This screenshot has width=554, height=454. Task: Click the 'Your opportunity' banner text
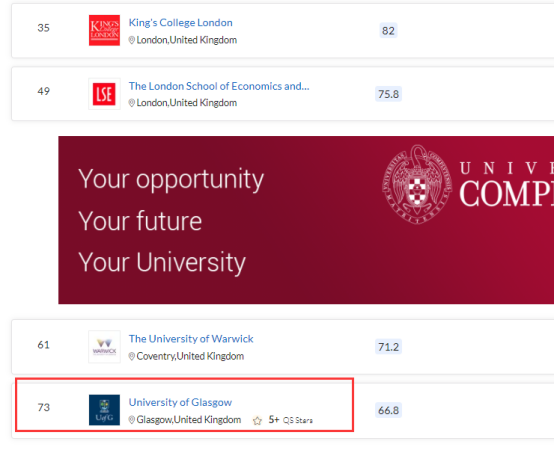point(171,179)
